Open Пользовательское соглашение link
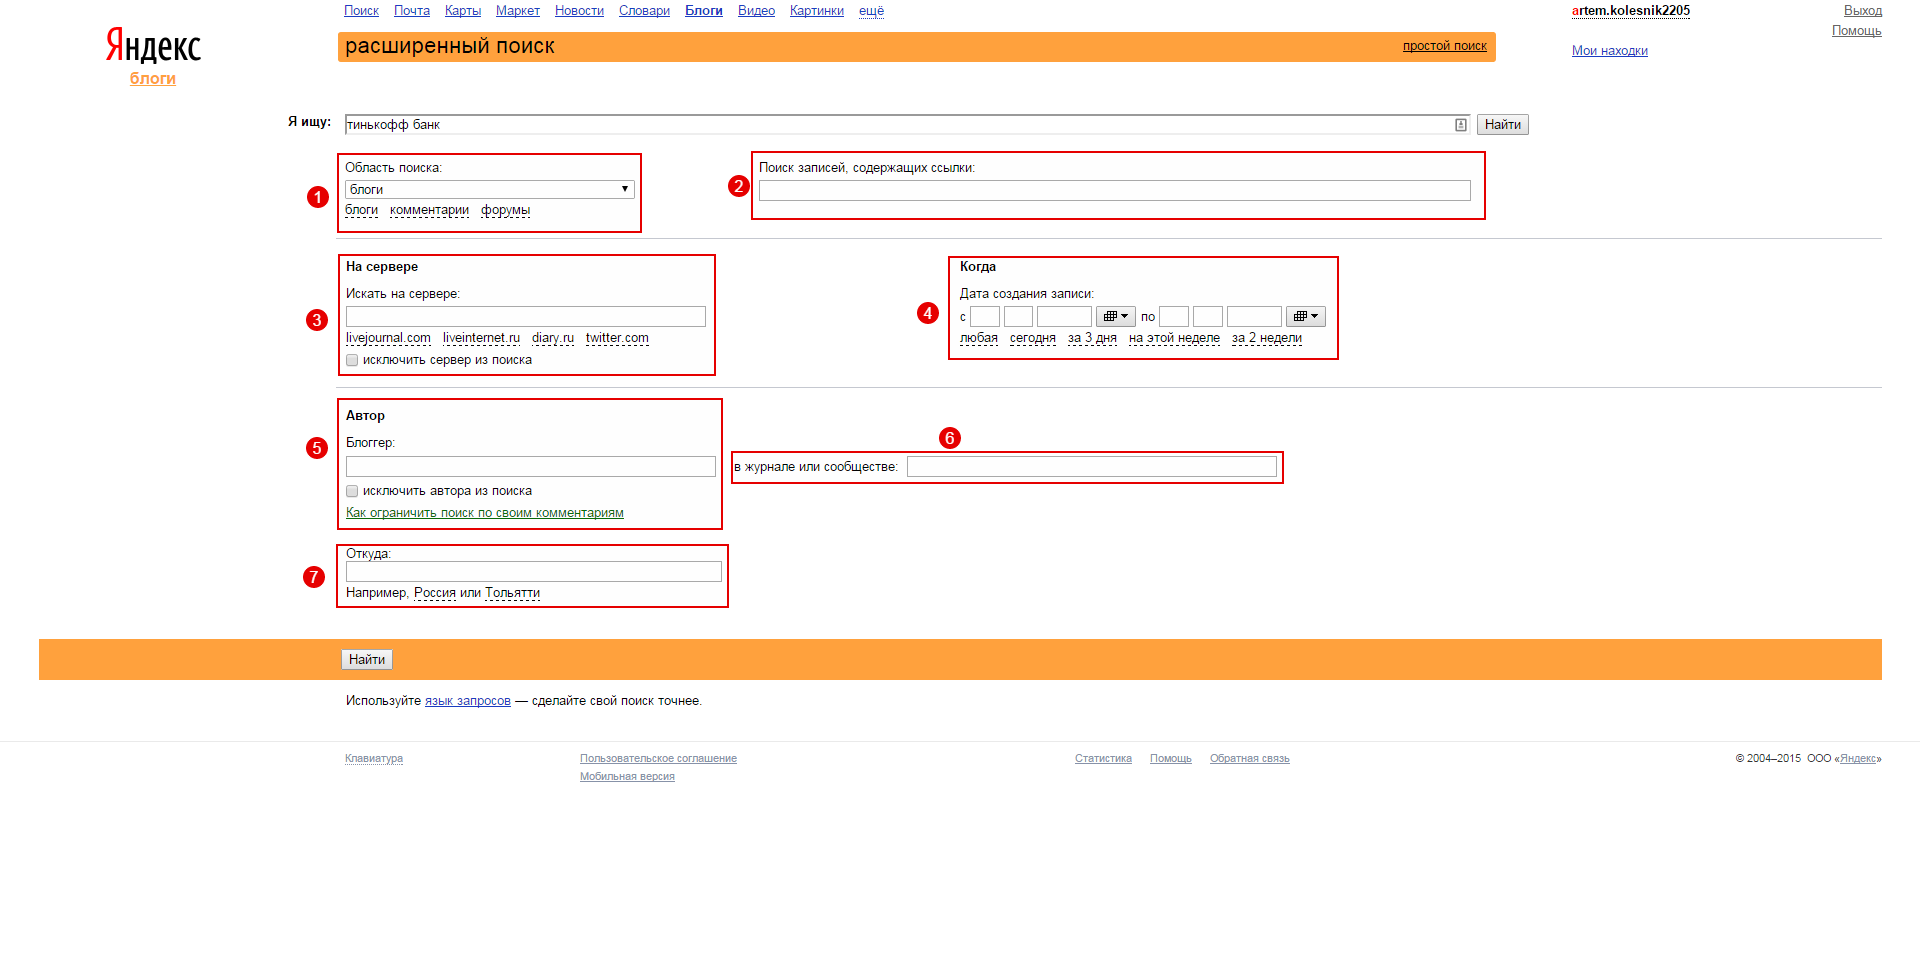This screenshot has height=979, width=1920. click(x=658, y=759)
